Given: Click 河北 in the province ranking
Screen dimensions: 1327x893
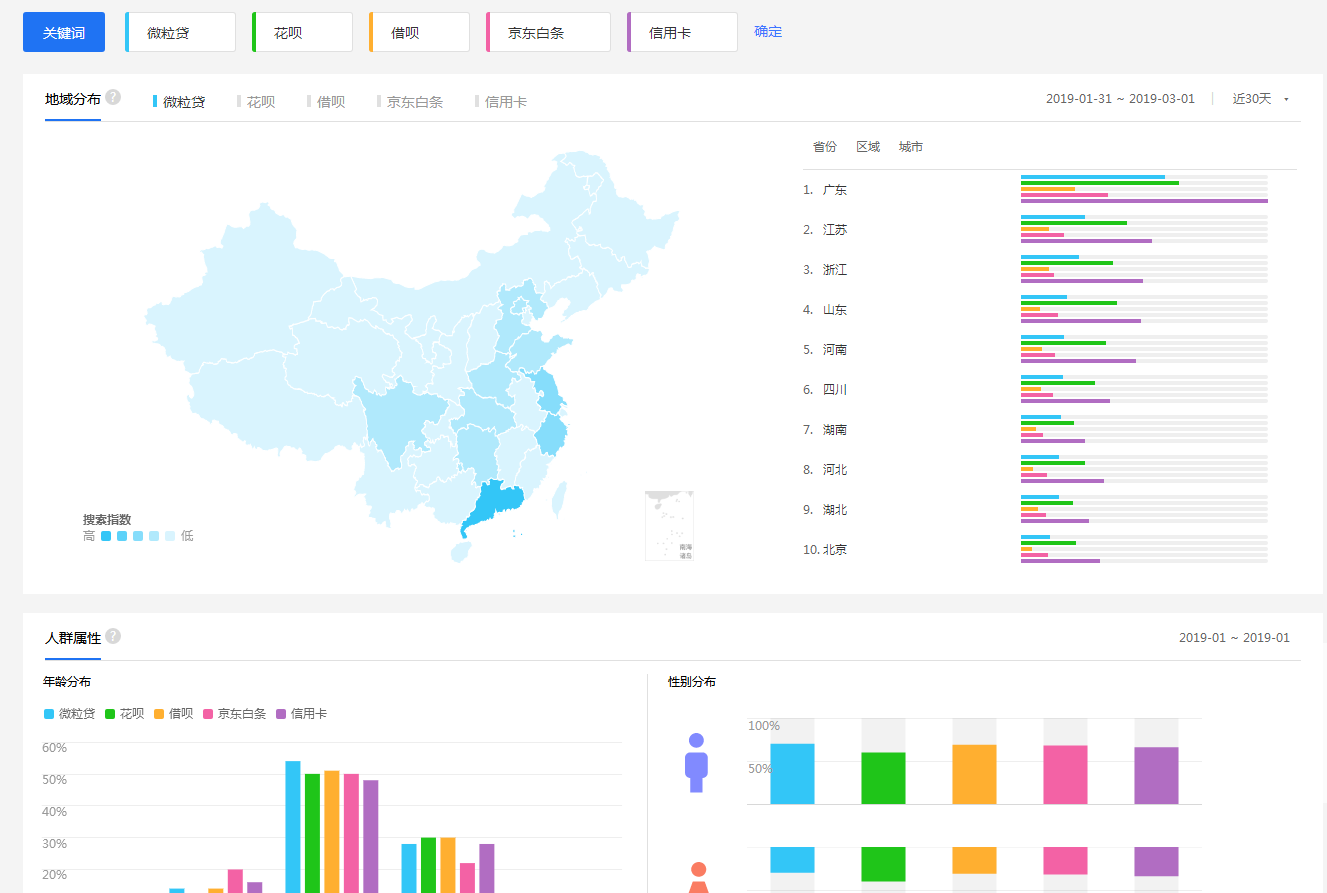Looking at the screenshot, I should pos(835,470).
